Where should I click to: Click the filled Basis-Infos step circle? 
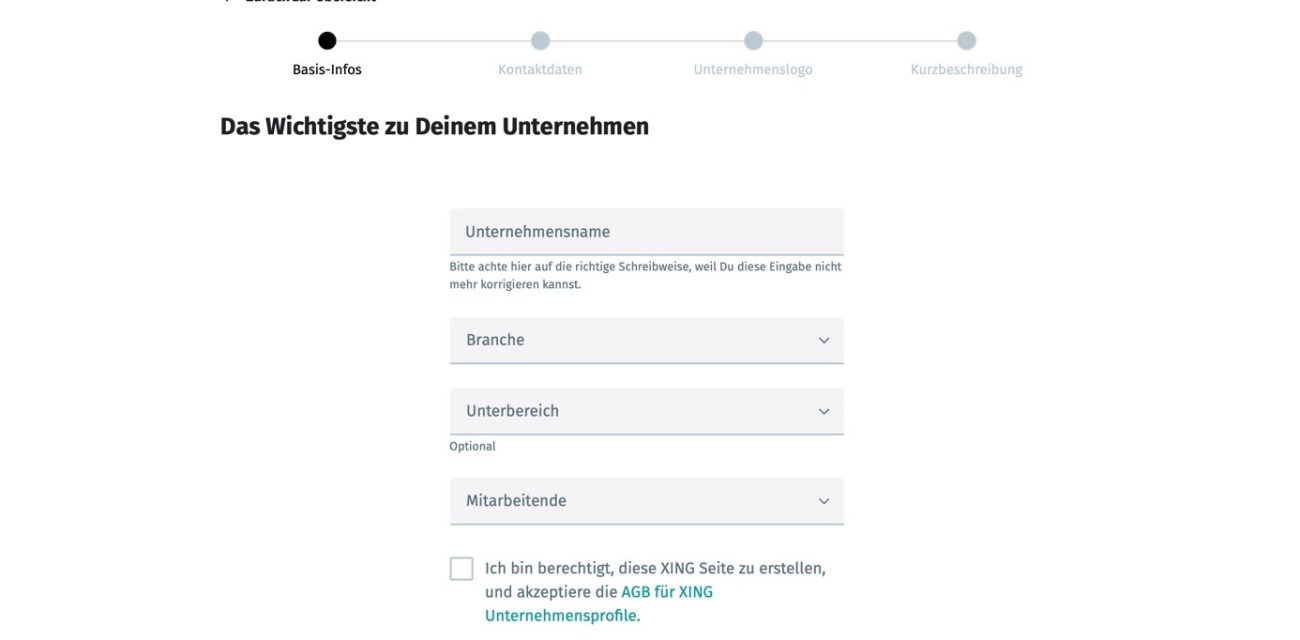328,41
